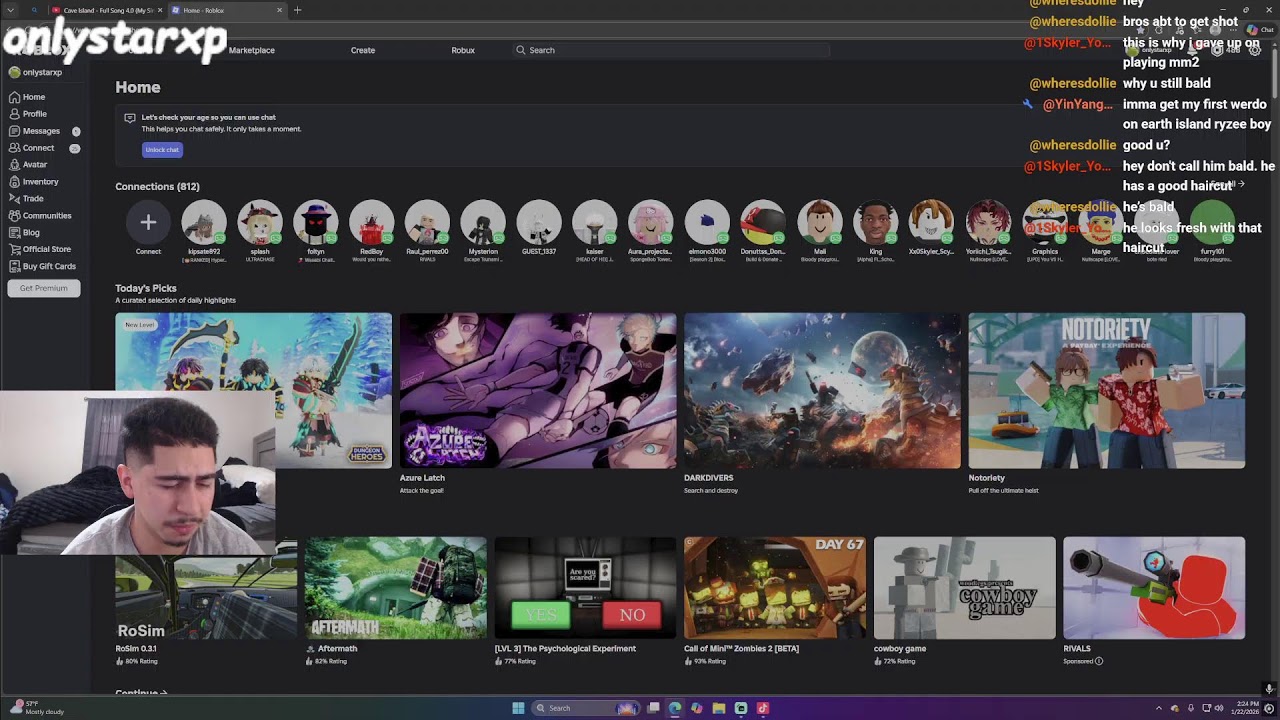Click the Connections (812) heading link

click(157, 187)
